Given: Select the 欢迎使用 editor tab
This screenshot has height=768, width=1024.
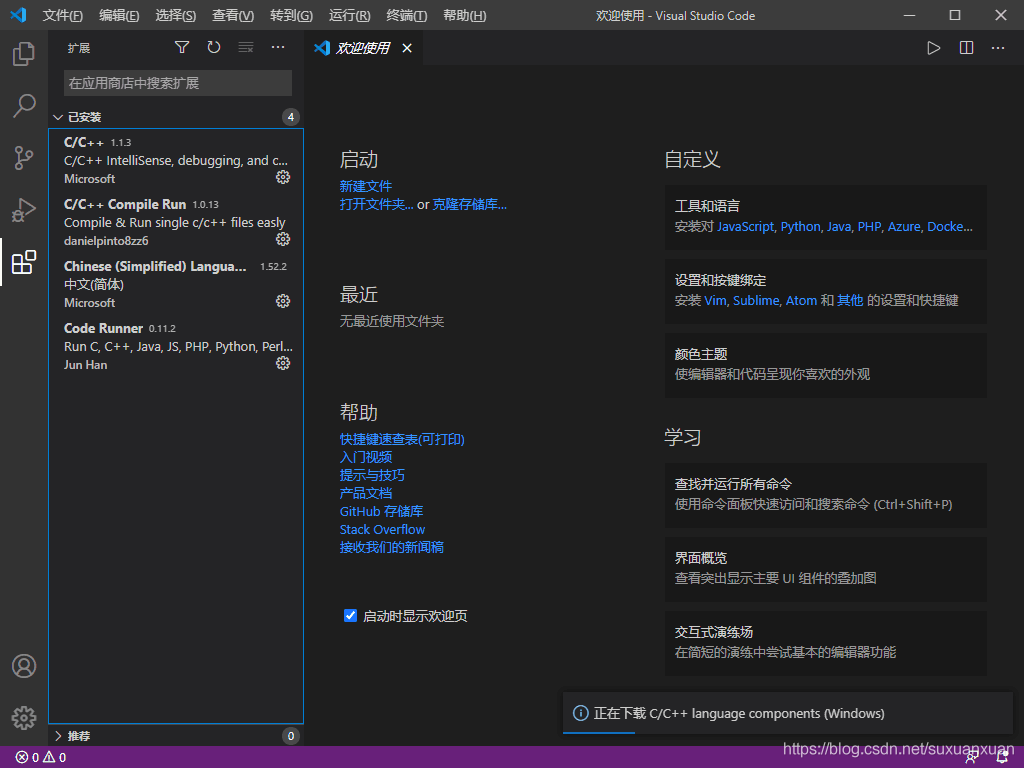Looking at the screenshot, I should tap(363, 48).
